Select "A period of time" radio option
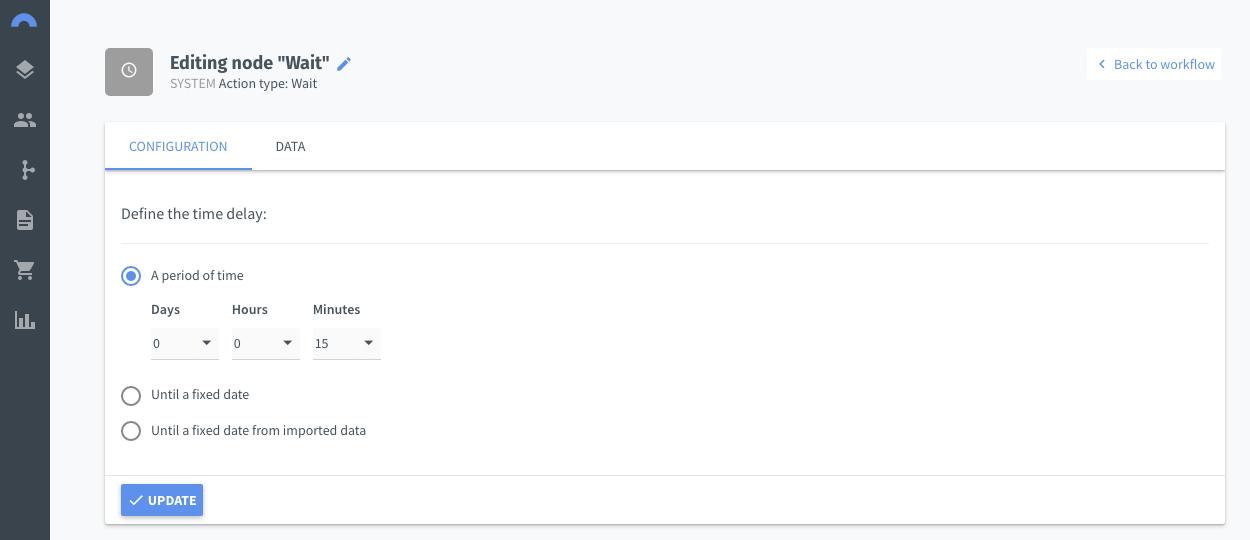The height and width of the screenshot is (540, 1250). click(x=131, y=276)
